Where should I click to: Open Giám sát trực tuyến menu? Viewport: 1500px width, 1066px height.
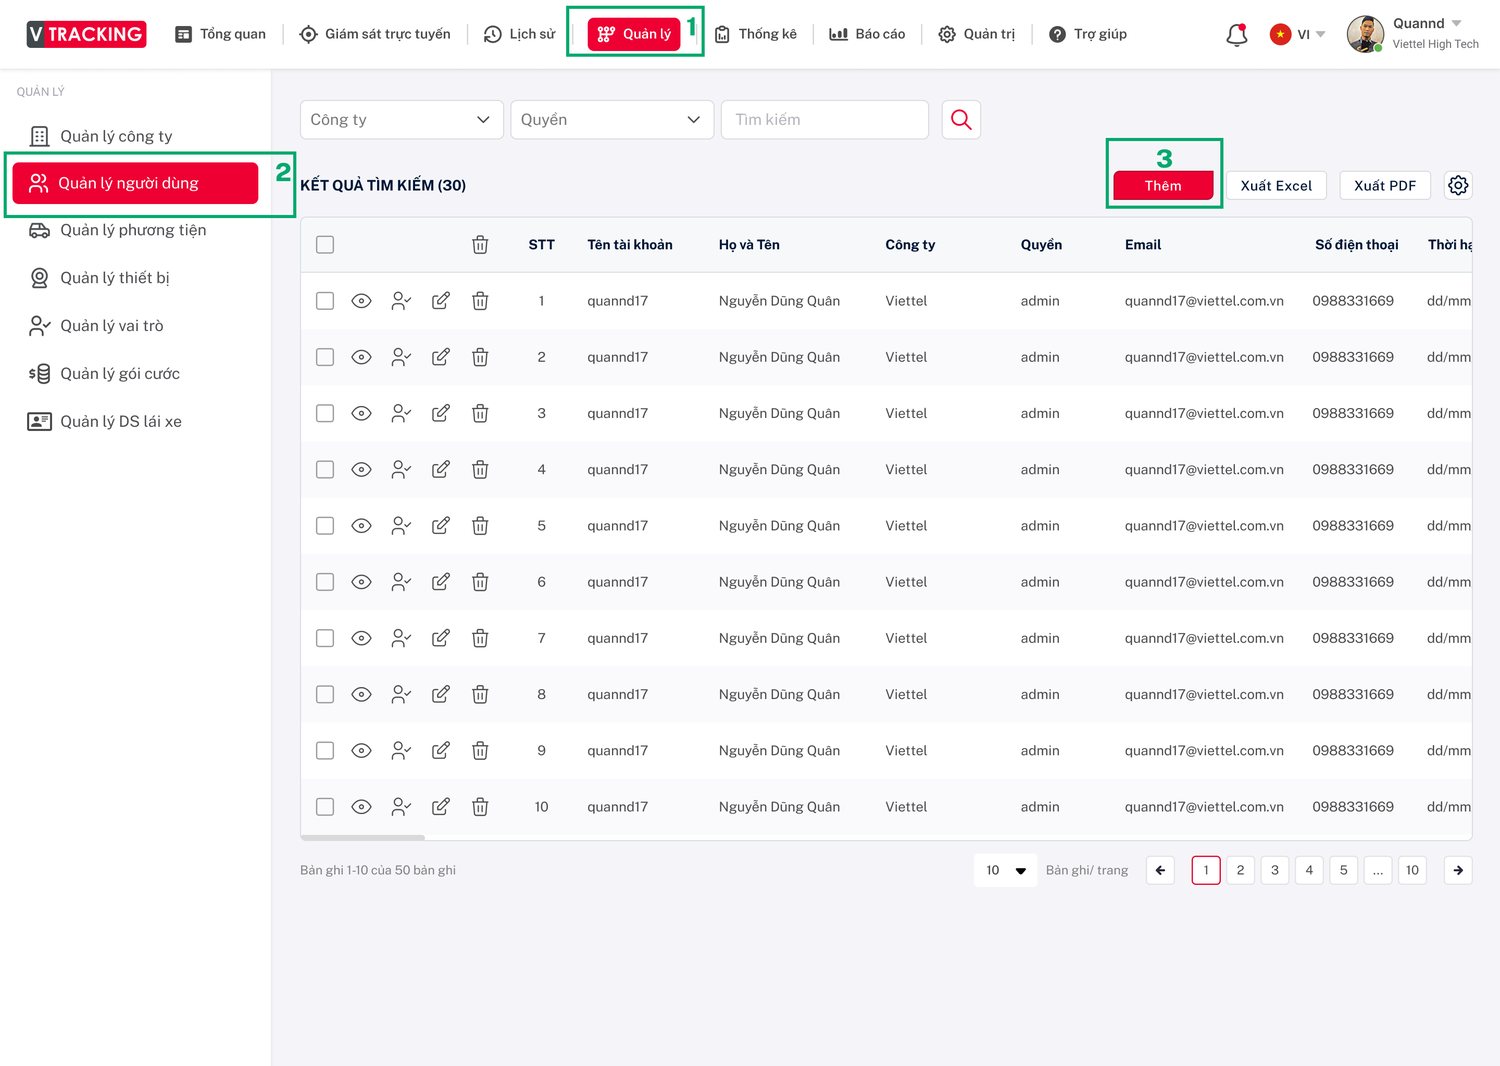[x=375, y=34]
